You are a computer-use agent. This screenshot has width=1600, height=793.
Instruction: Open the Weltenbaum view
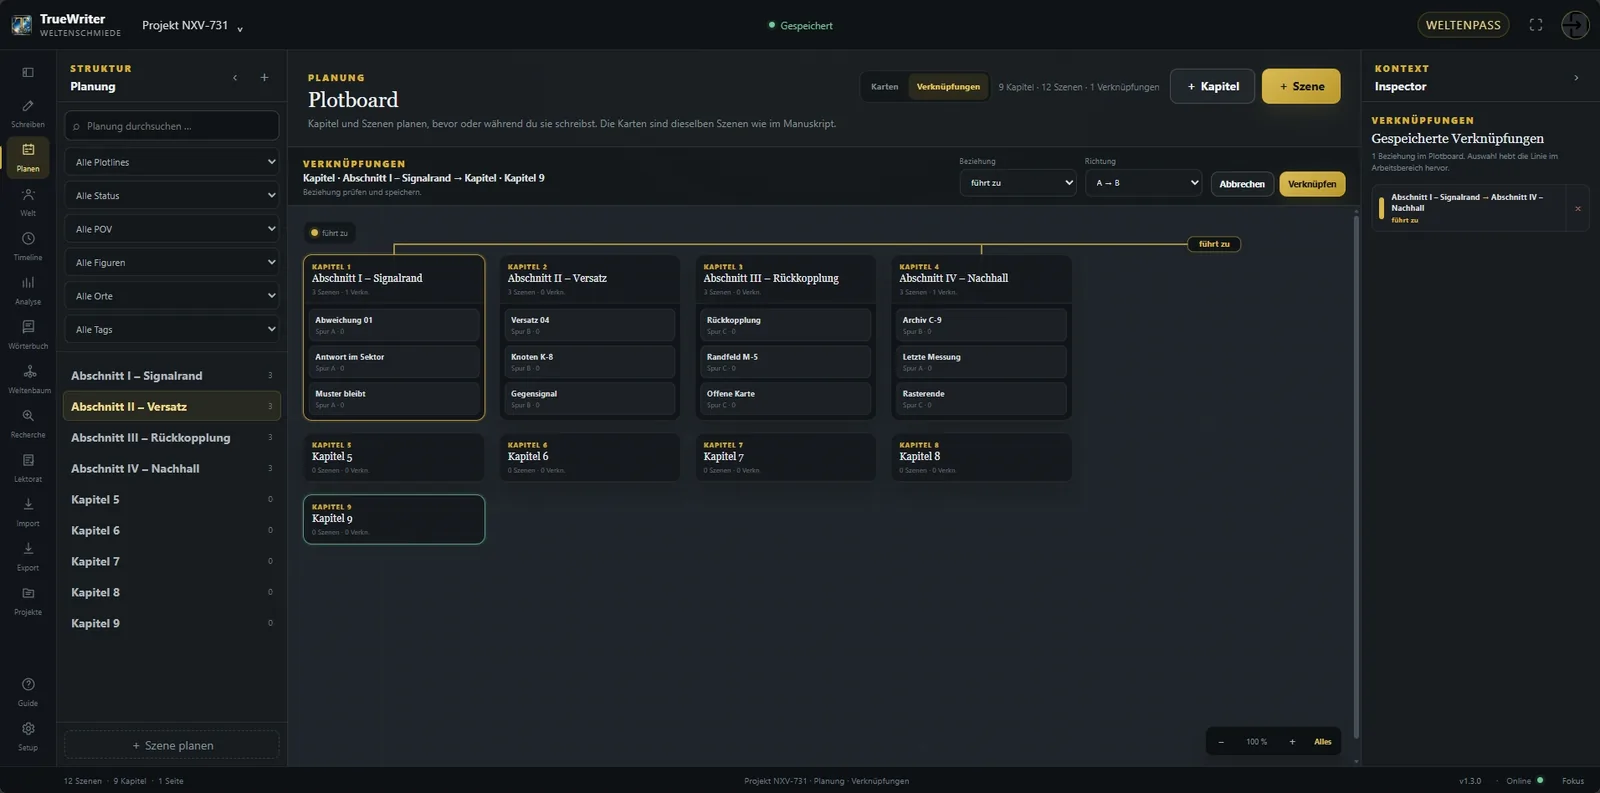coord(28,380)
